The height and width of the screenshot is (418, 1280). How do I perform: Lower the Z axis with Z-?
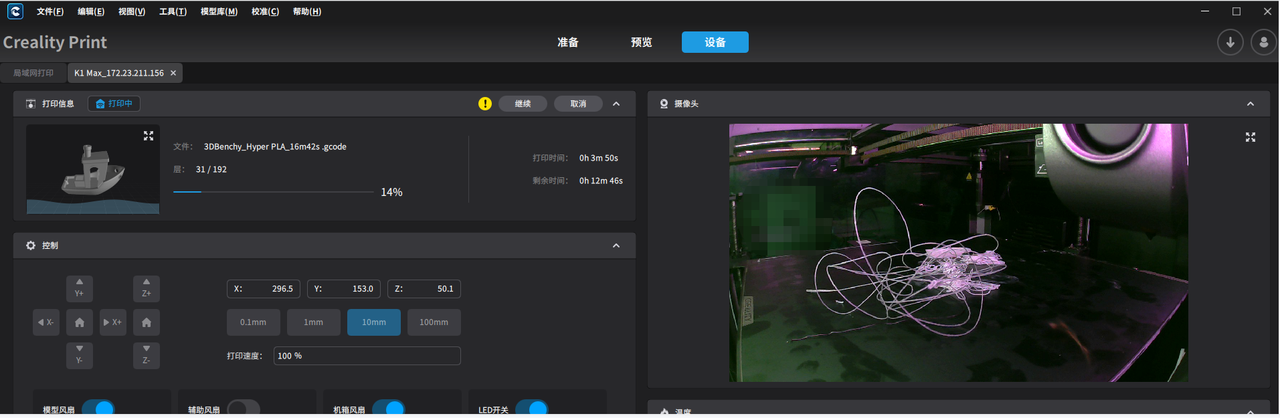(x=146, y=355)
